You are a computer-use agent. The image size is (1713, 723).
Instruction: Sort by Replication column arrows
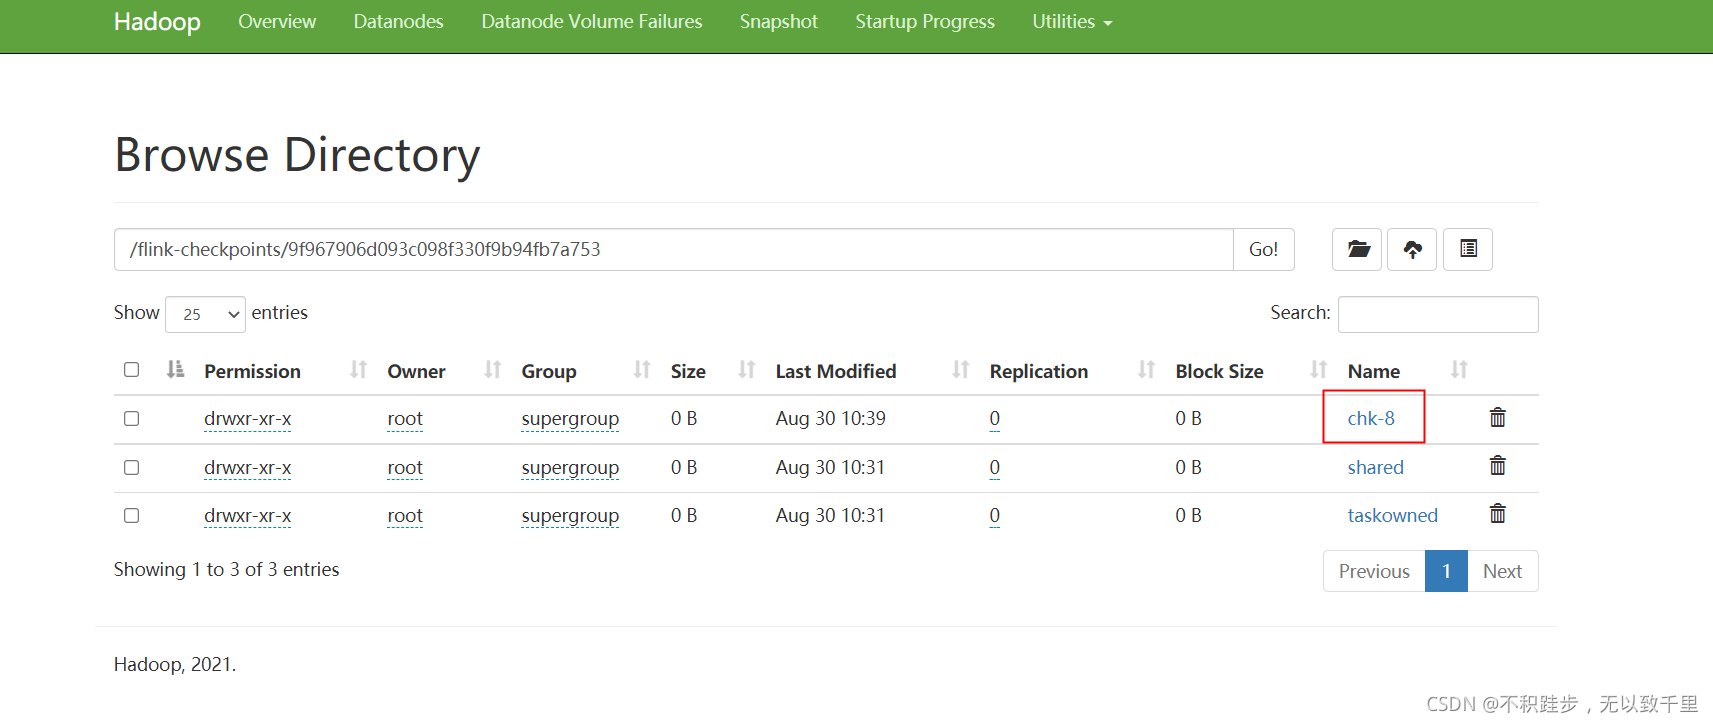pos(1146,370)
